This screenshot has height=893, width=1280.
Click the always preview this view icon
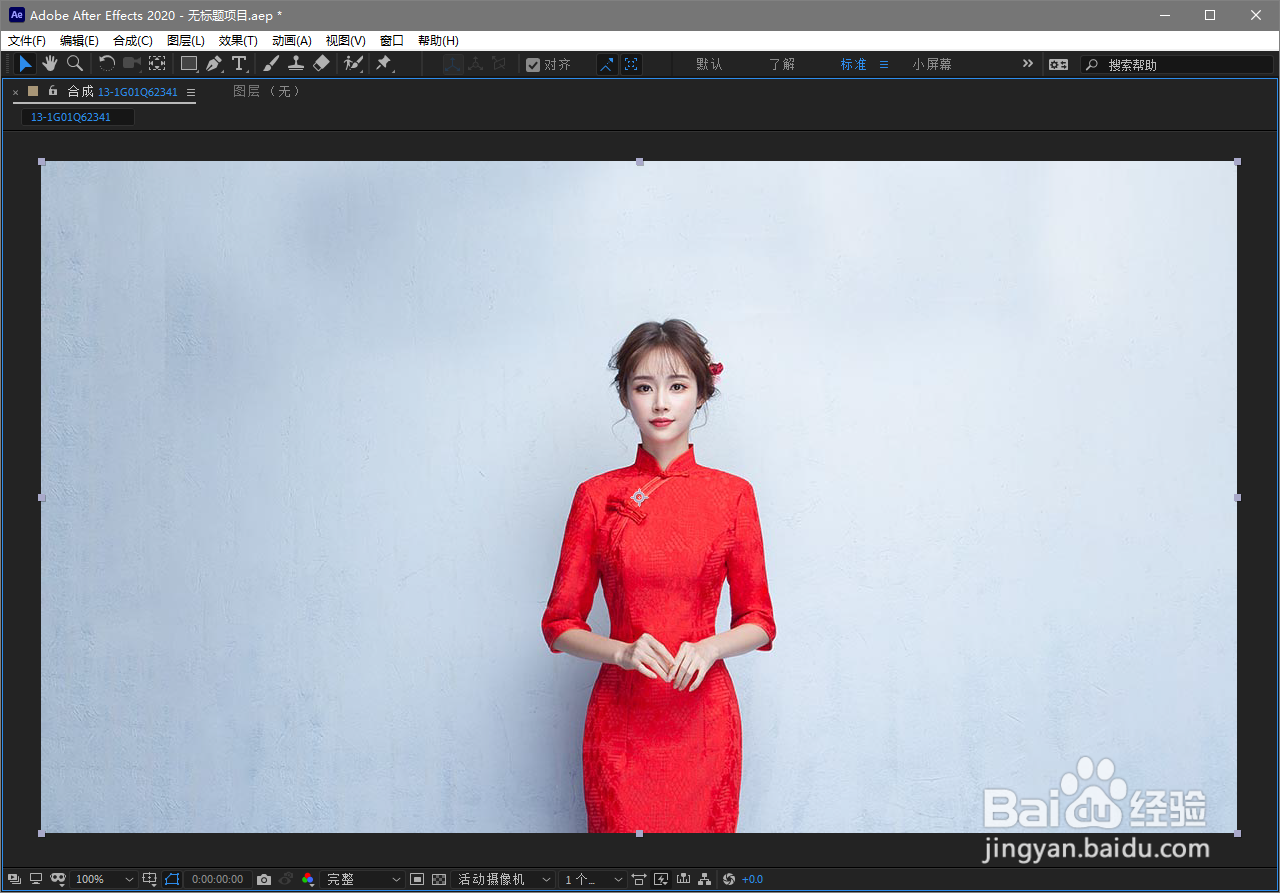[14, 879]
